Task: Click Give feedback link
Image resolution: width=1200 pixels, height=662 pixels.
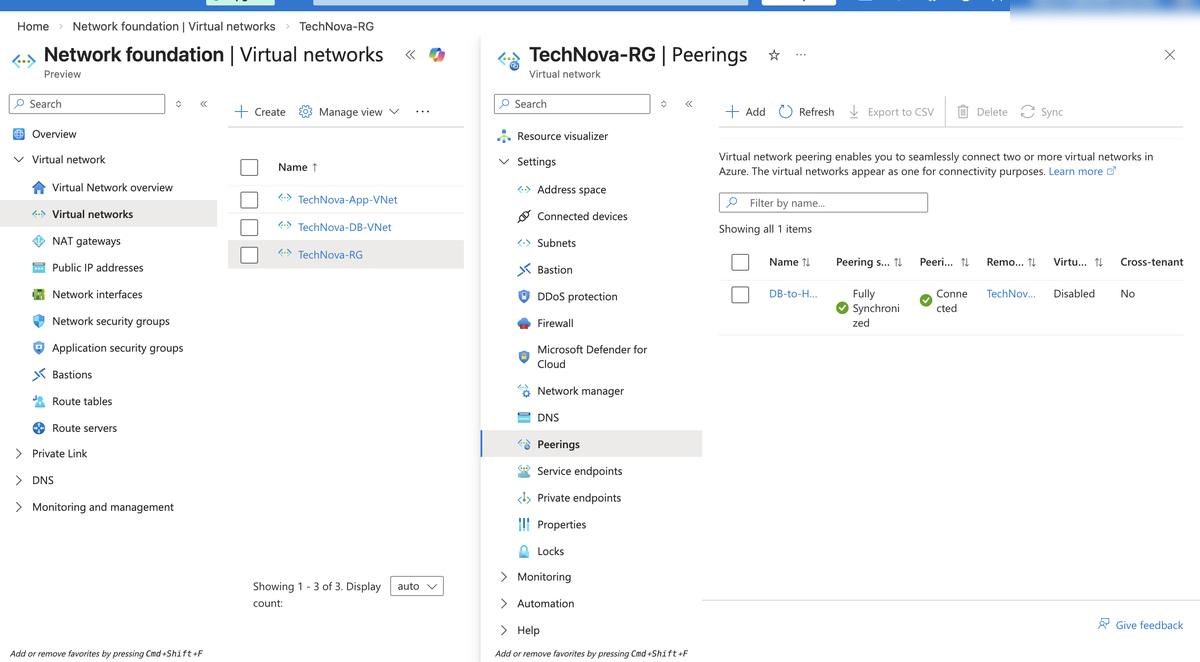Action: tap(1140, 625)
